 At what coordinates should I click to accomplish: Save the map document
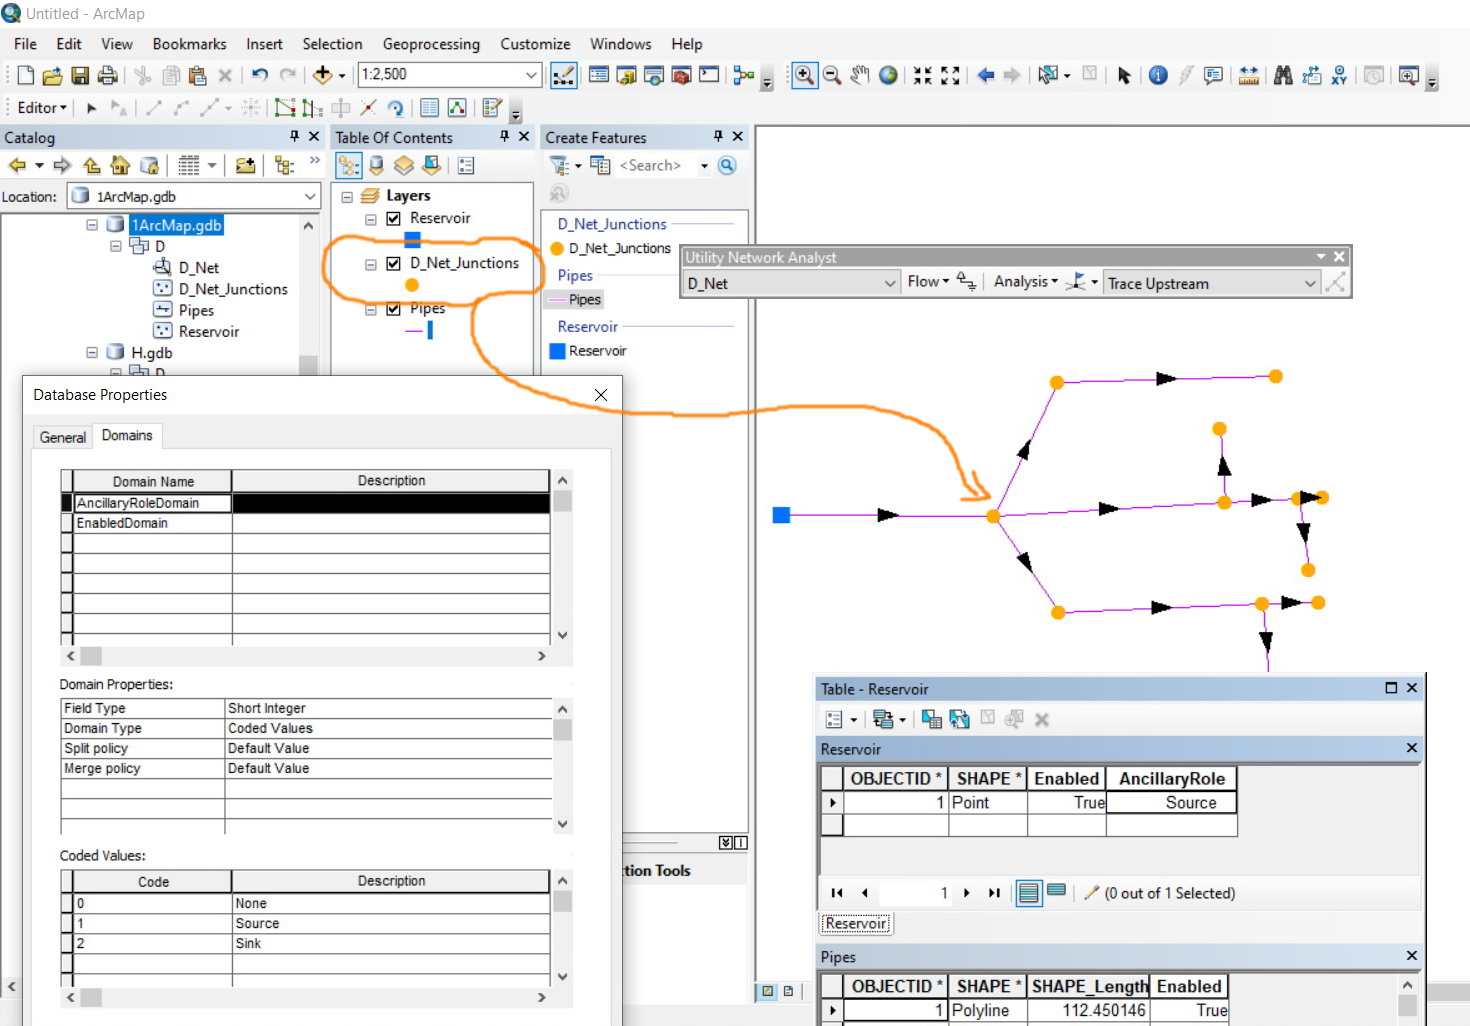pyautogui.click(x=80, y=75)
